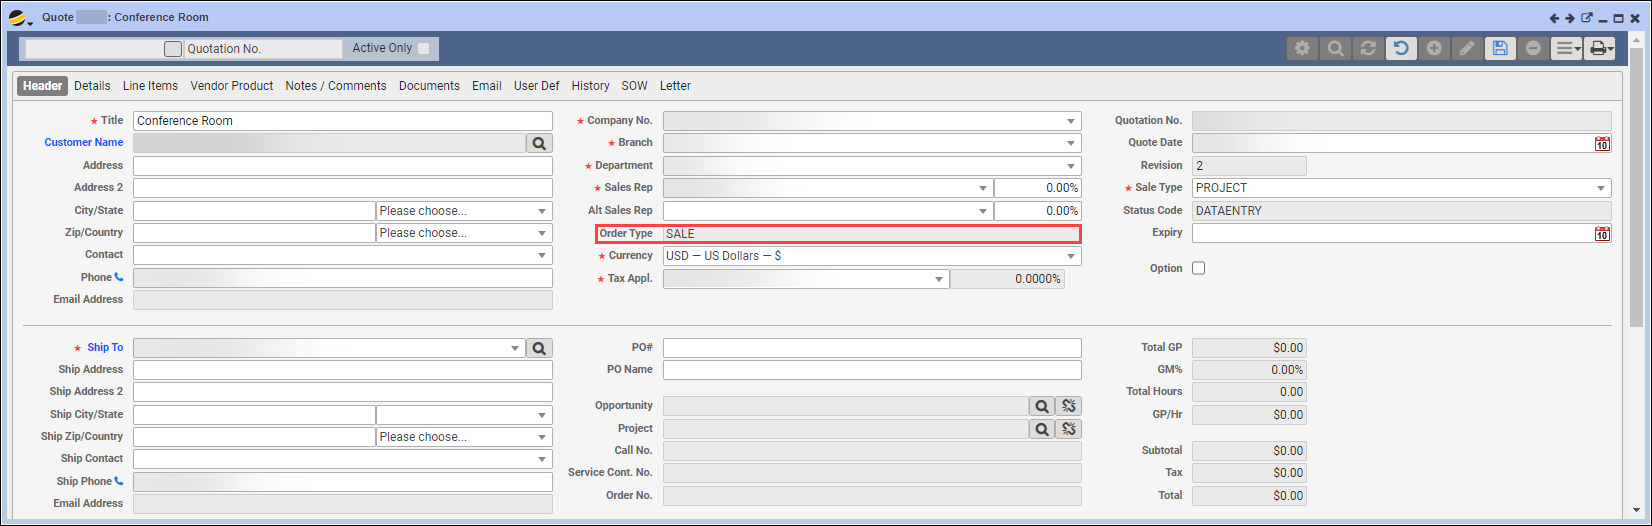Open the Currency dropdown
1652x526 pixels.
pos(1071,256)
